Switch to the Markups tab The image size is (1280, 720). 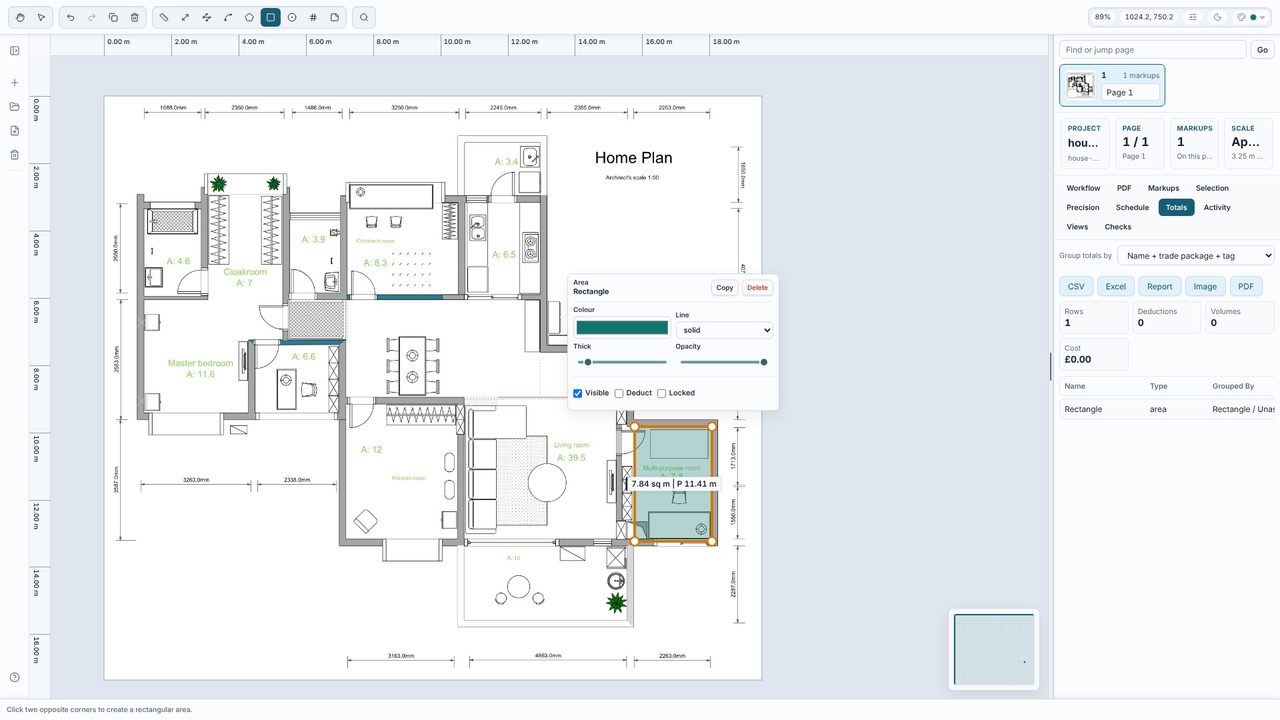(x=1163, y=188)
